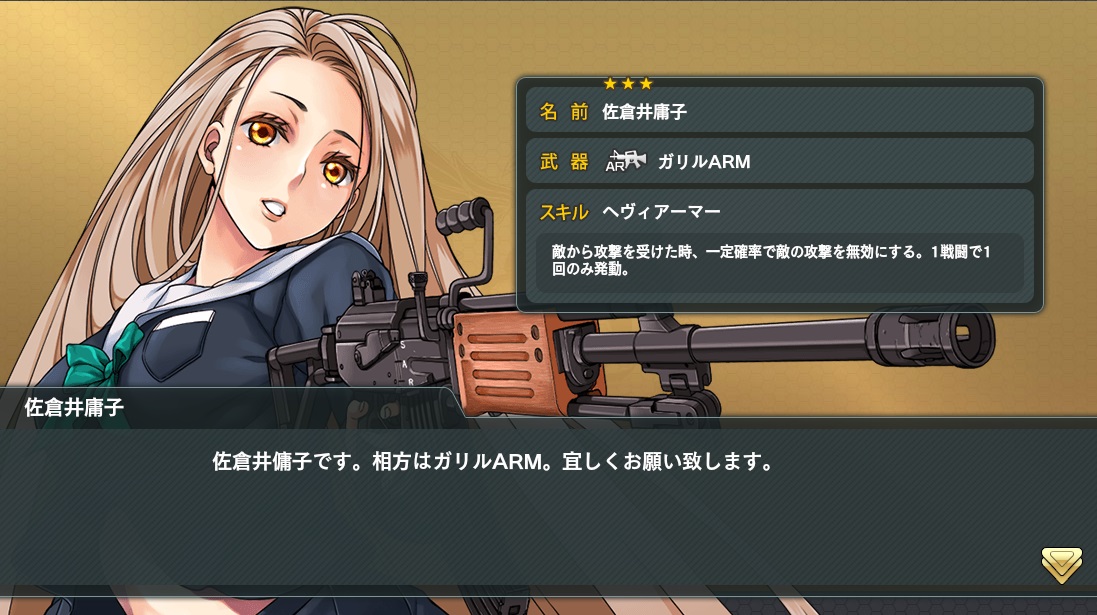
Task: Select the middle gold rarity star
Action: point(628,84)
